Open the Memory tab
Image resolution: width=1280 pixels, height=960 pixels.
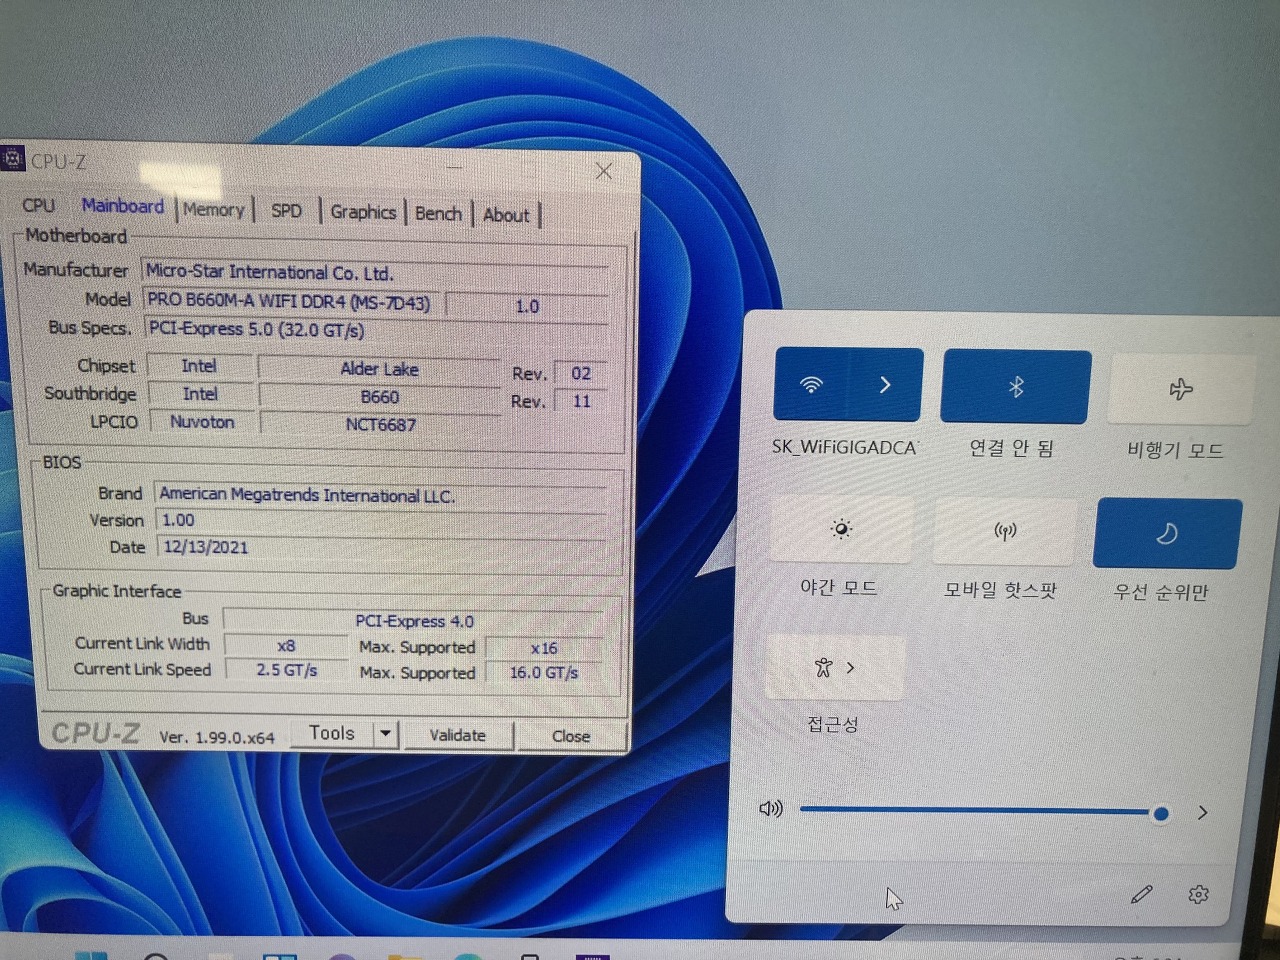(213, 210)
